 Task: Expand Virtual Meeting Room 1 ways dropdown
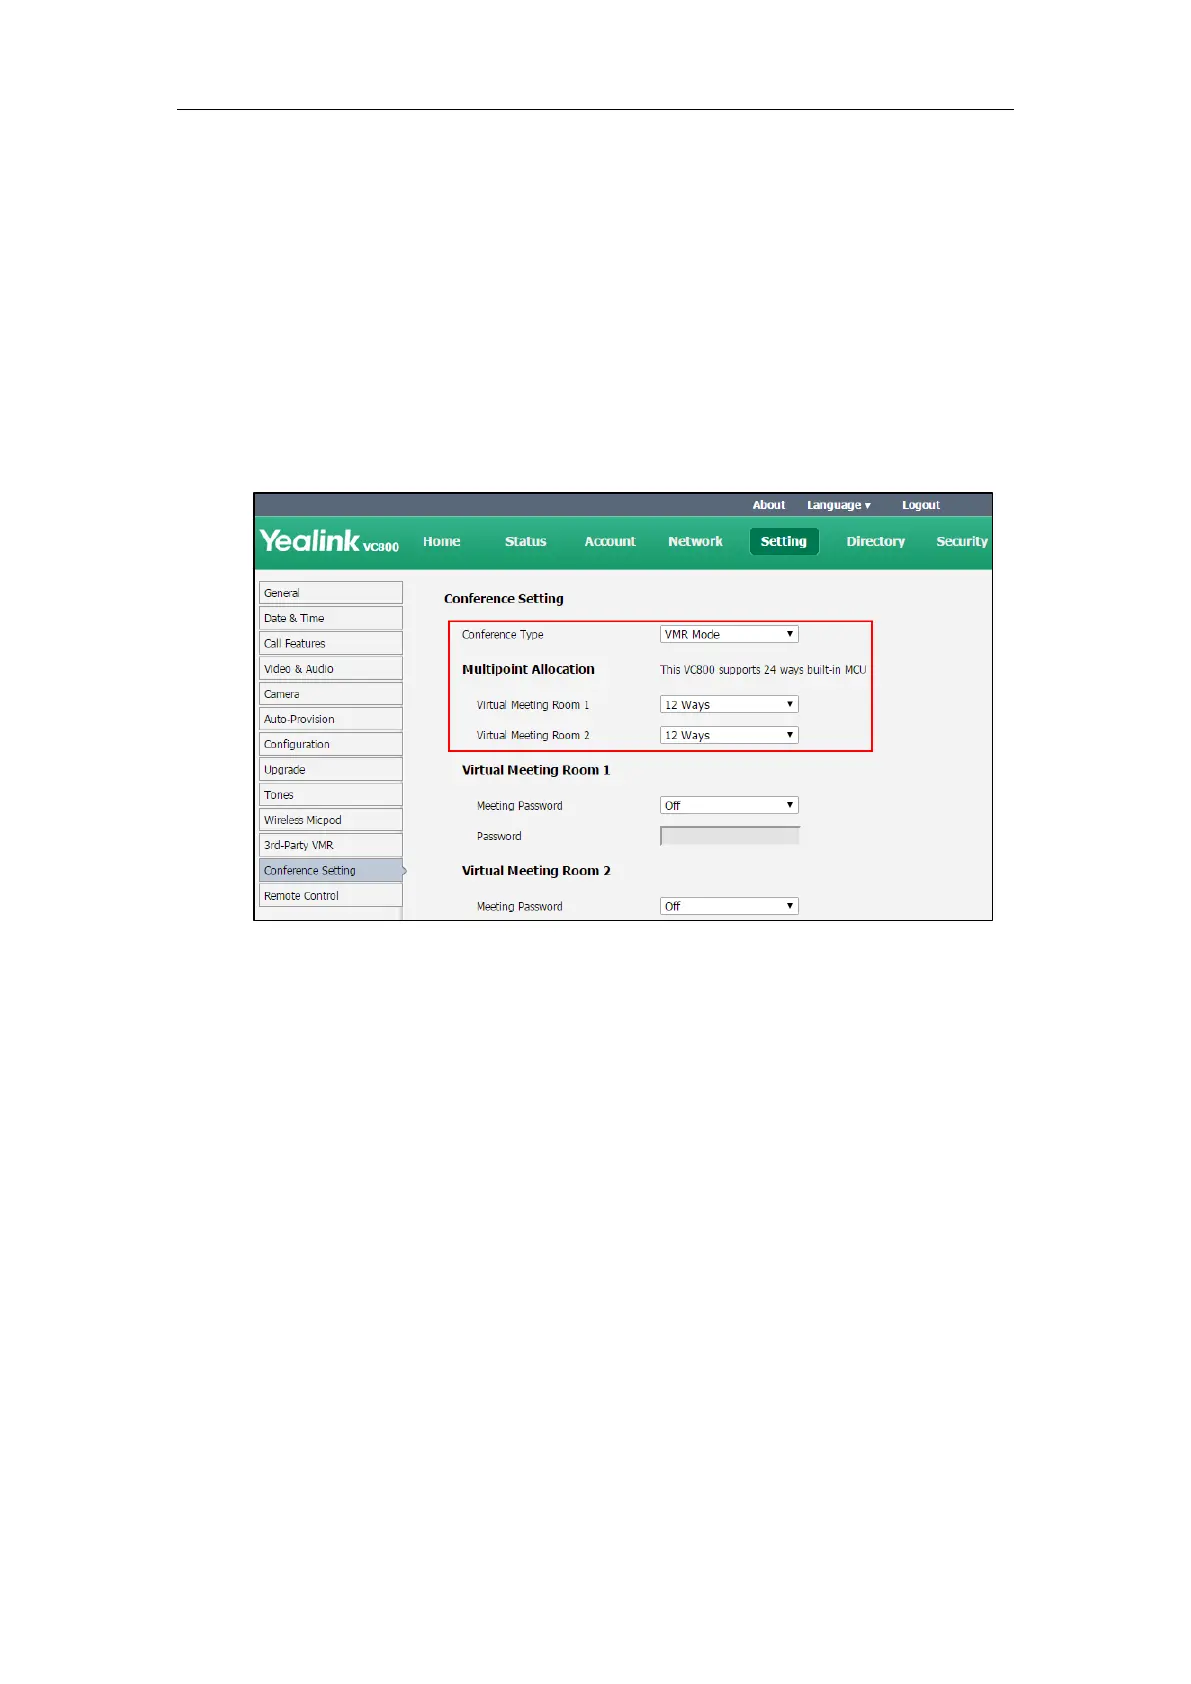729,705
